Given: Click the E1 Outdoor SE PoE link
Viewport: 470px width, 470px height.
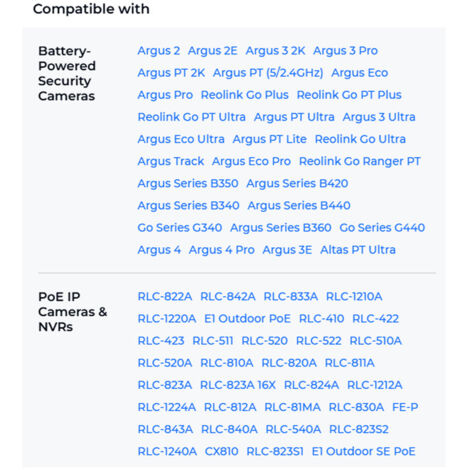Looking at the screenshot, I should (x=363, y=452).
